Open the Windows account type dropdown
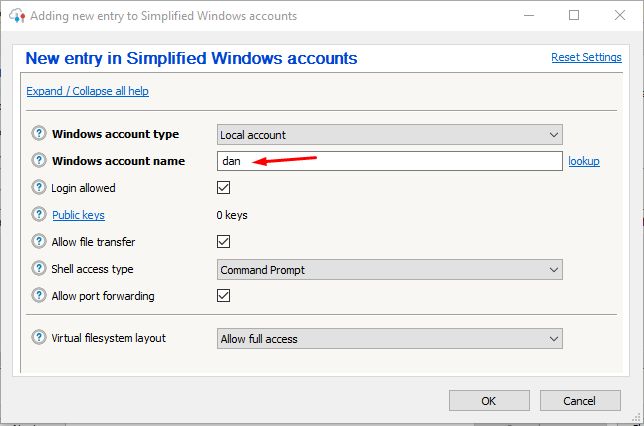This screenshot has height=426, width=644. click(x=389, y=135)
